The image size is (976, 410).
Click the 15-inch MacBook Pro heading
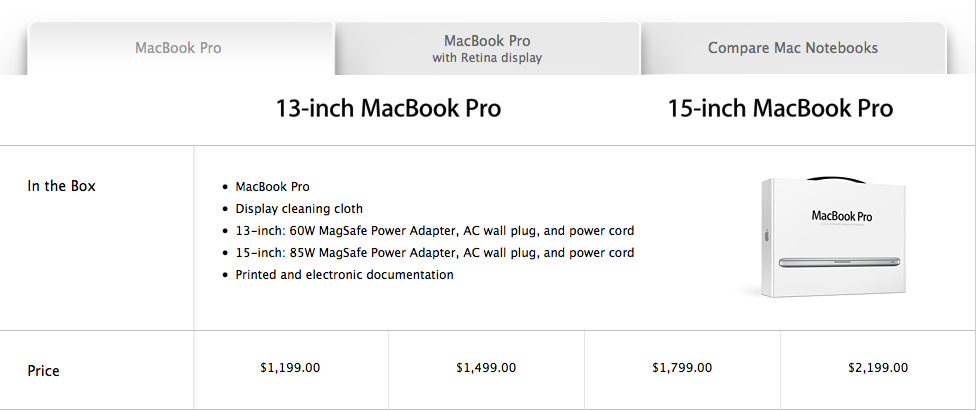pos(780,108)
